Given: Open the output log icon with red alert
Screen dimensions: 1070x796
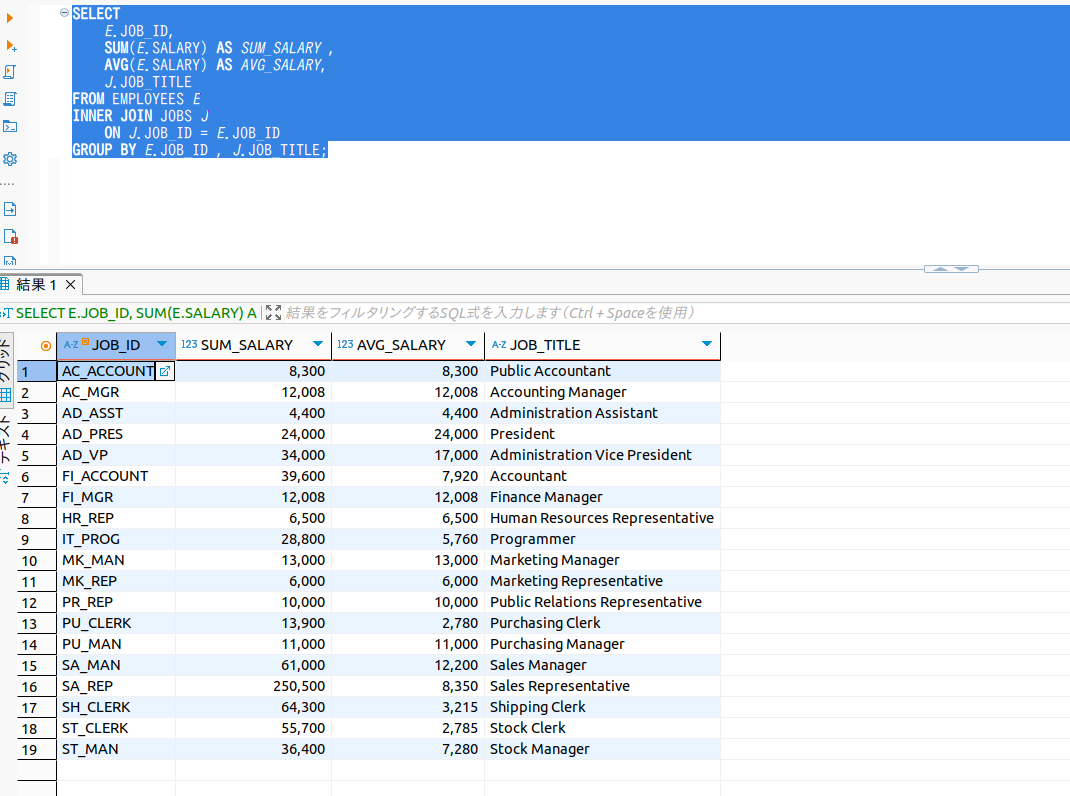Looking at the screenshot, I should (x=11, y=237).
